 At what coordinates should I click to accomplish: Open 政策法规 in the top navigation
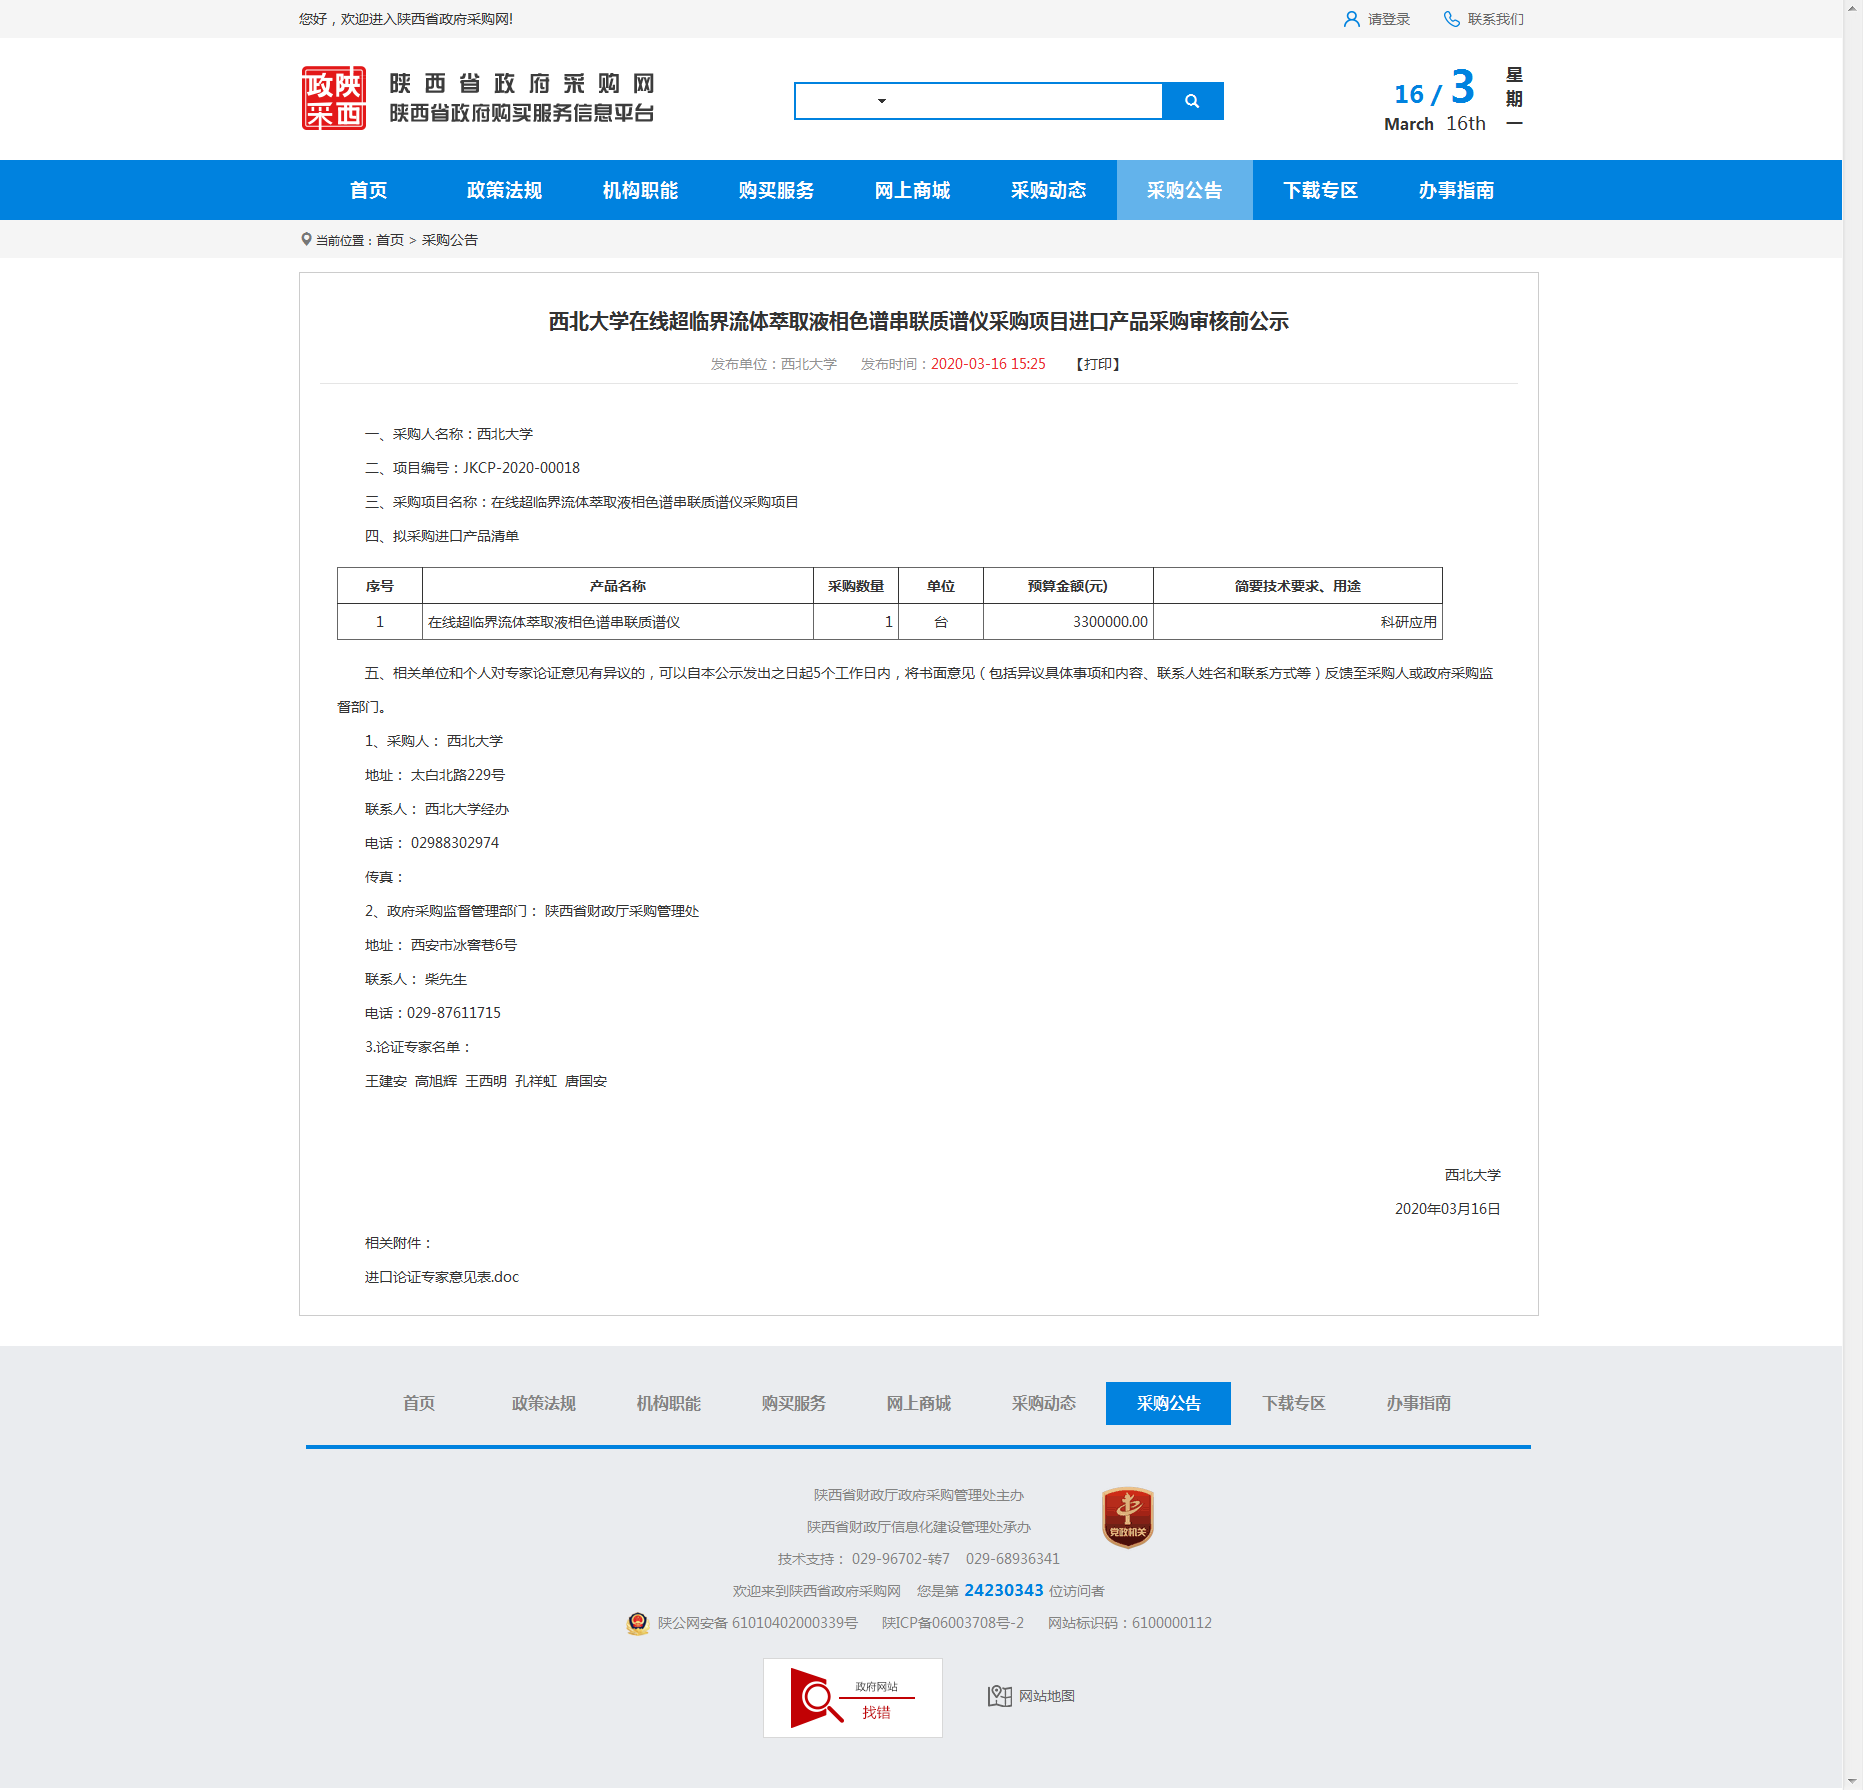coord(504,190)
